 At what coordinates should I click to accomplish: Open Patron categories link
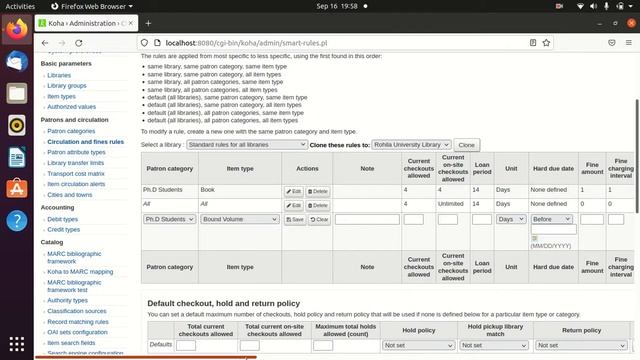(71, 131)
